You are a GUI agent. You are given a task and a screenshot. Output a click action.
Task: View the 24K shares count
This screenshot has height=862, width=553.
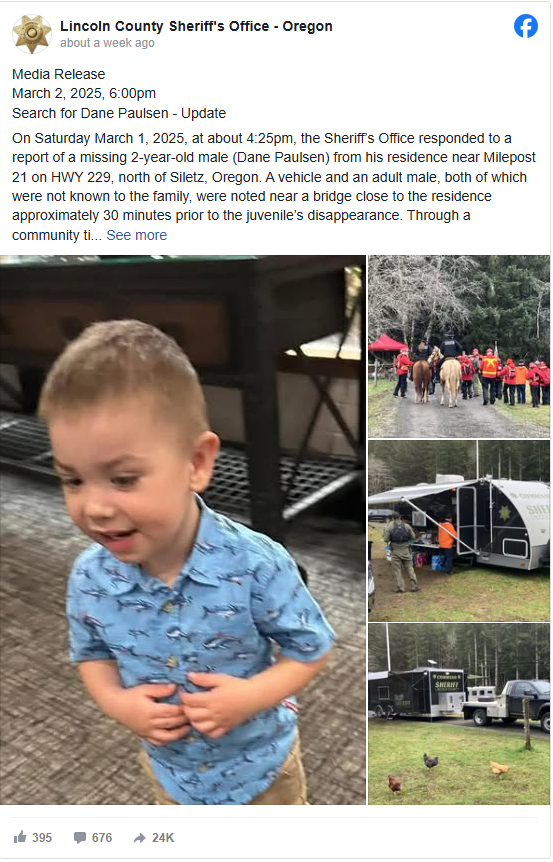(163, 837)
